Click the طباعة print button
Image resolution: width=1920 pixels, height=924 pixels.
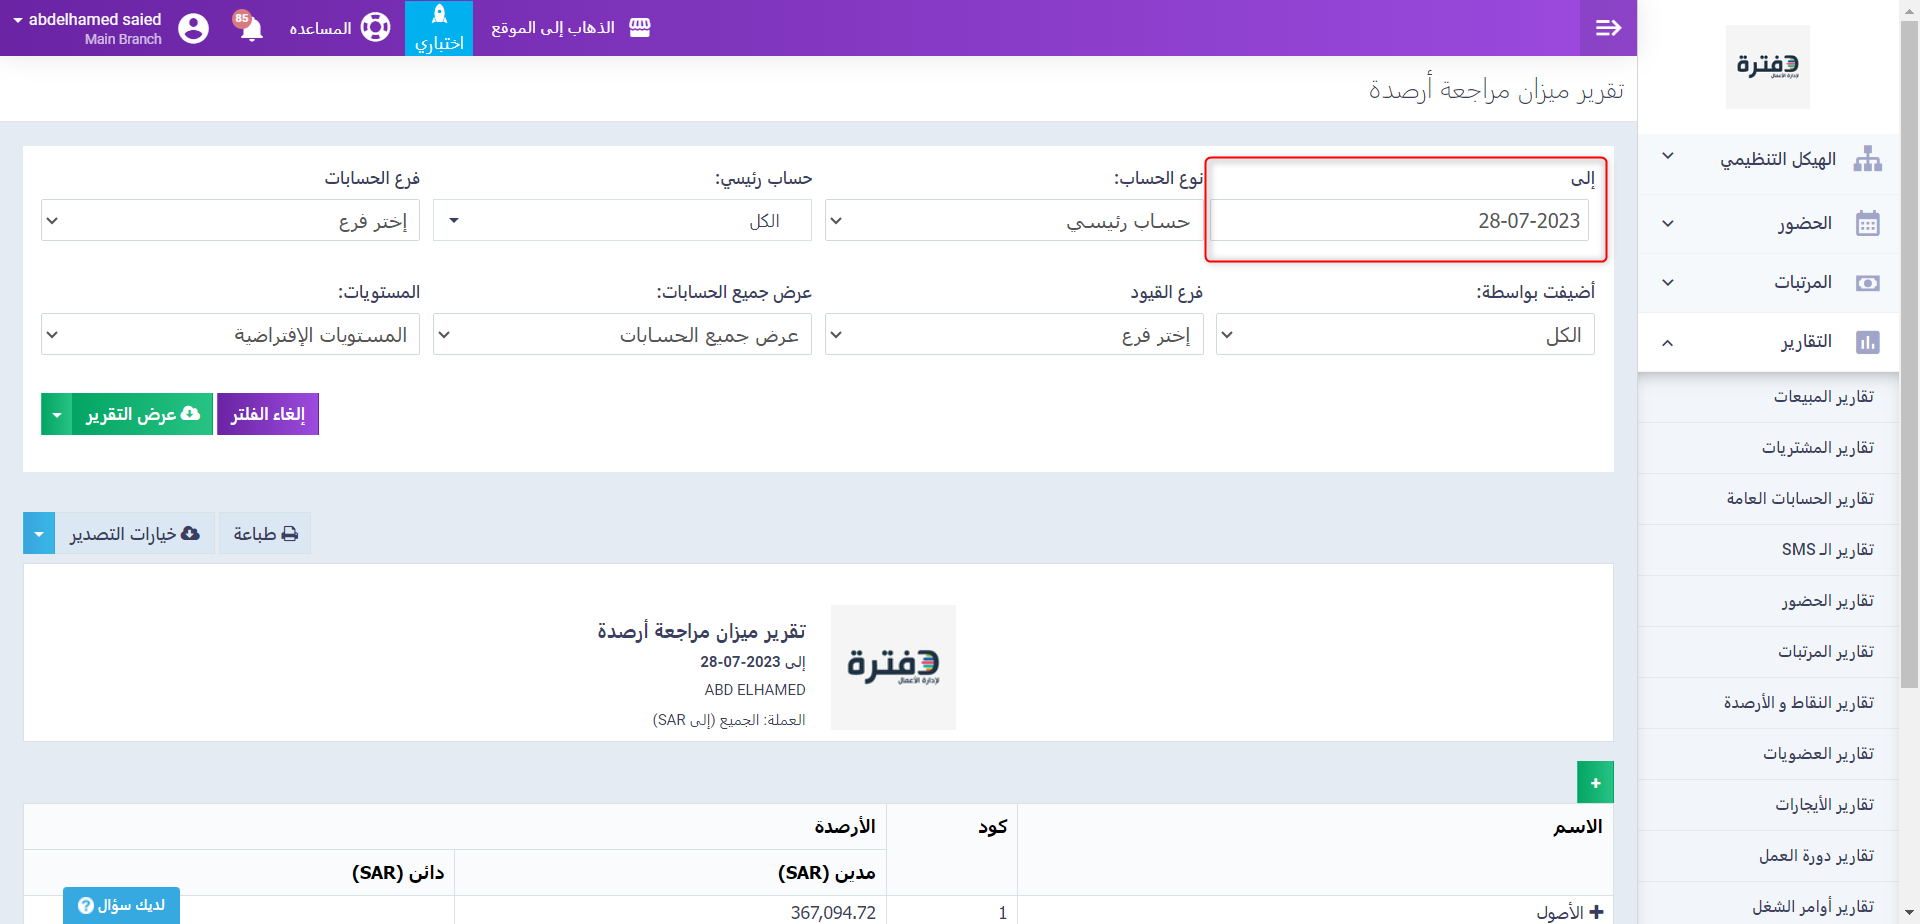265,534
